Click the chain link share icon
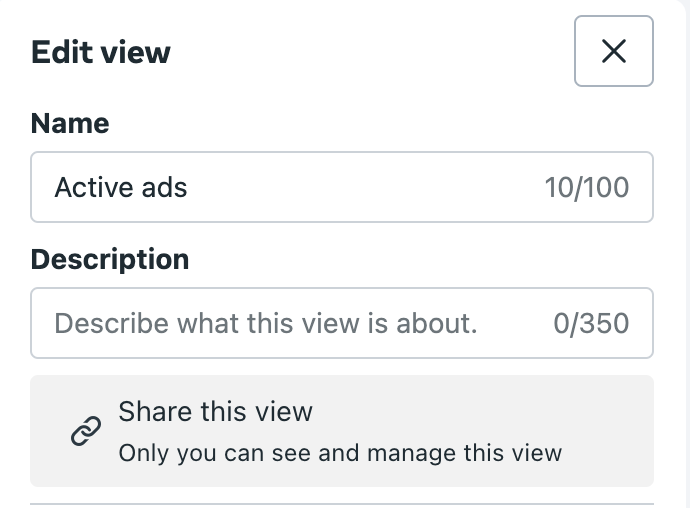 click(86, 431)
